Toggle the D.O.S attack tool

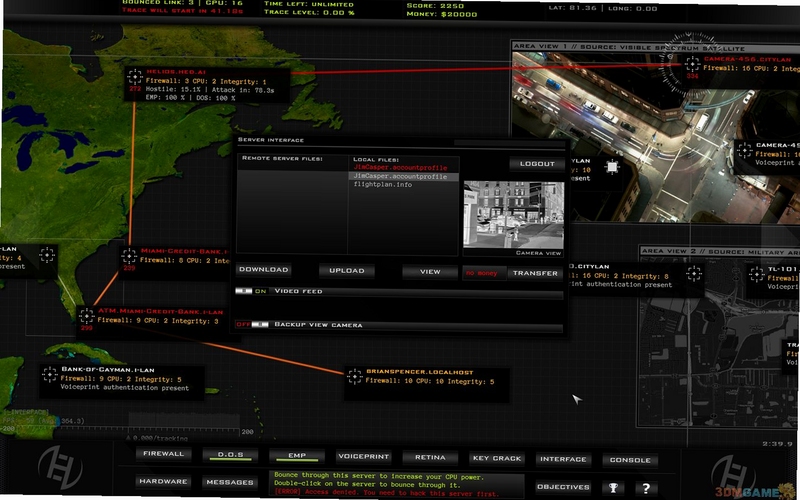click(x=231, y=455)
